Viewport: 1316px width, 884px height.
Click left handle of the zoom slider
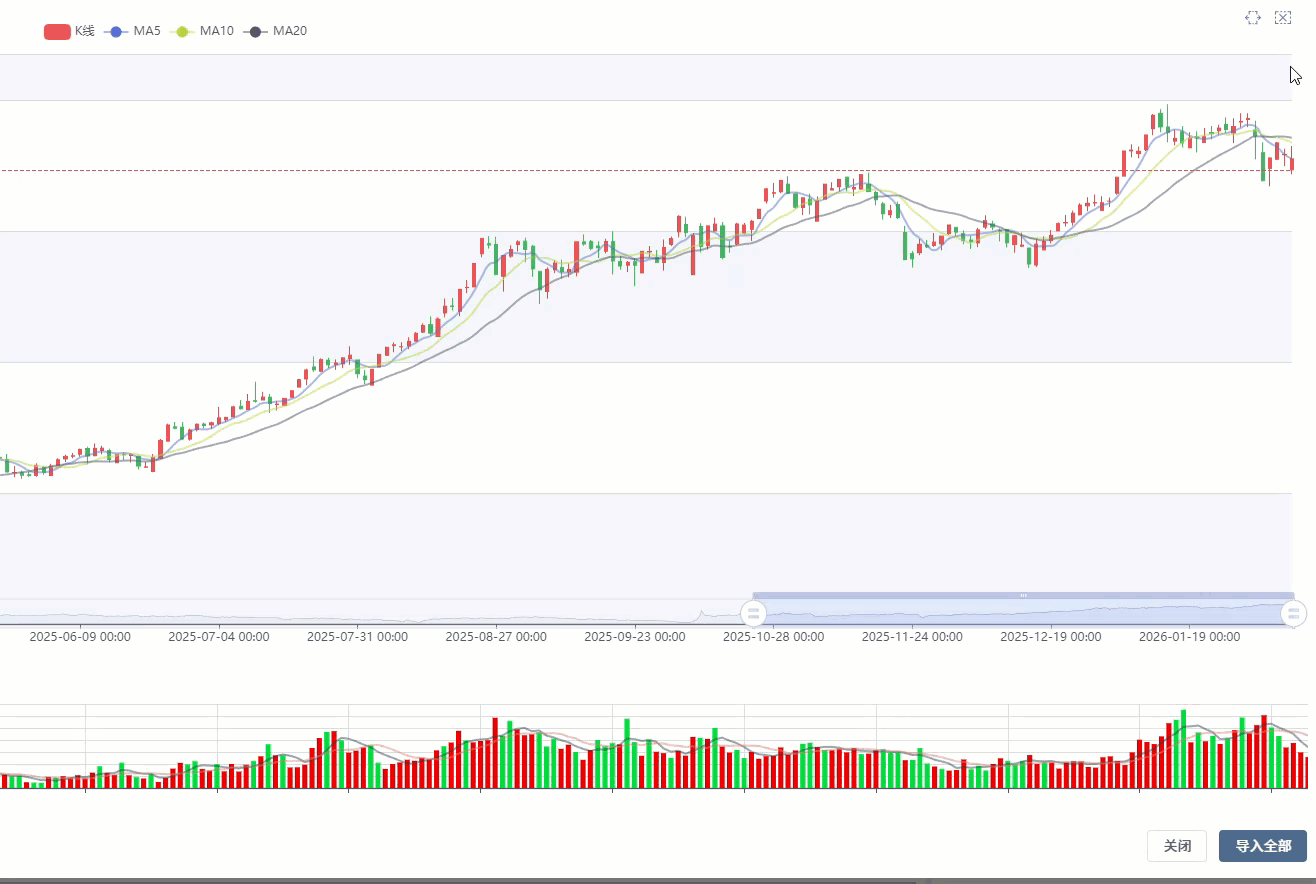(752, 613)
